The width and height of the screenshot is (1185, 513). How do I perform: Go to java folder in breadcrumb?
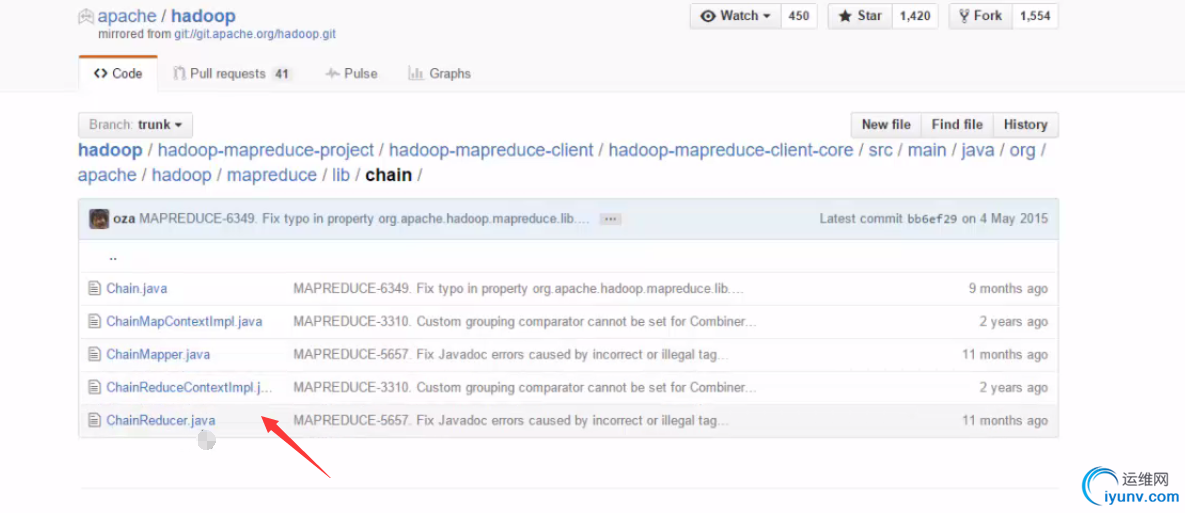pos(978,150)
